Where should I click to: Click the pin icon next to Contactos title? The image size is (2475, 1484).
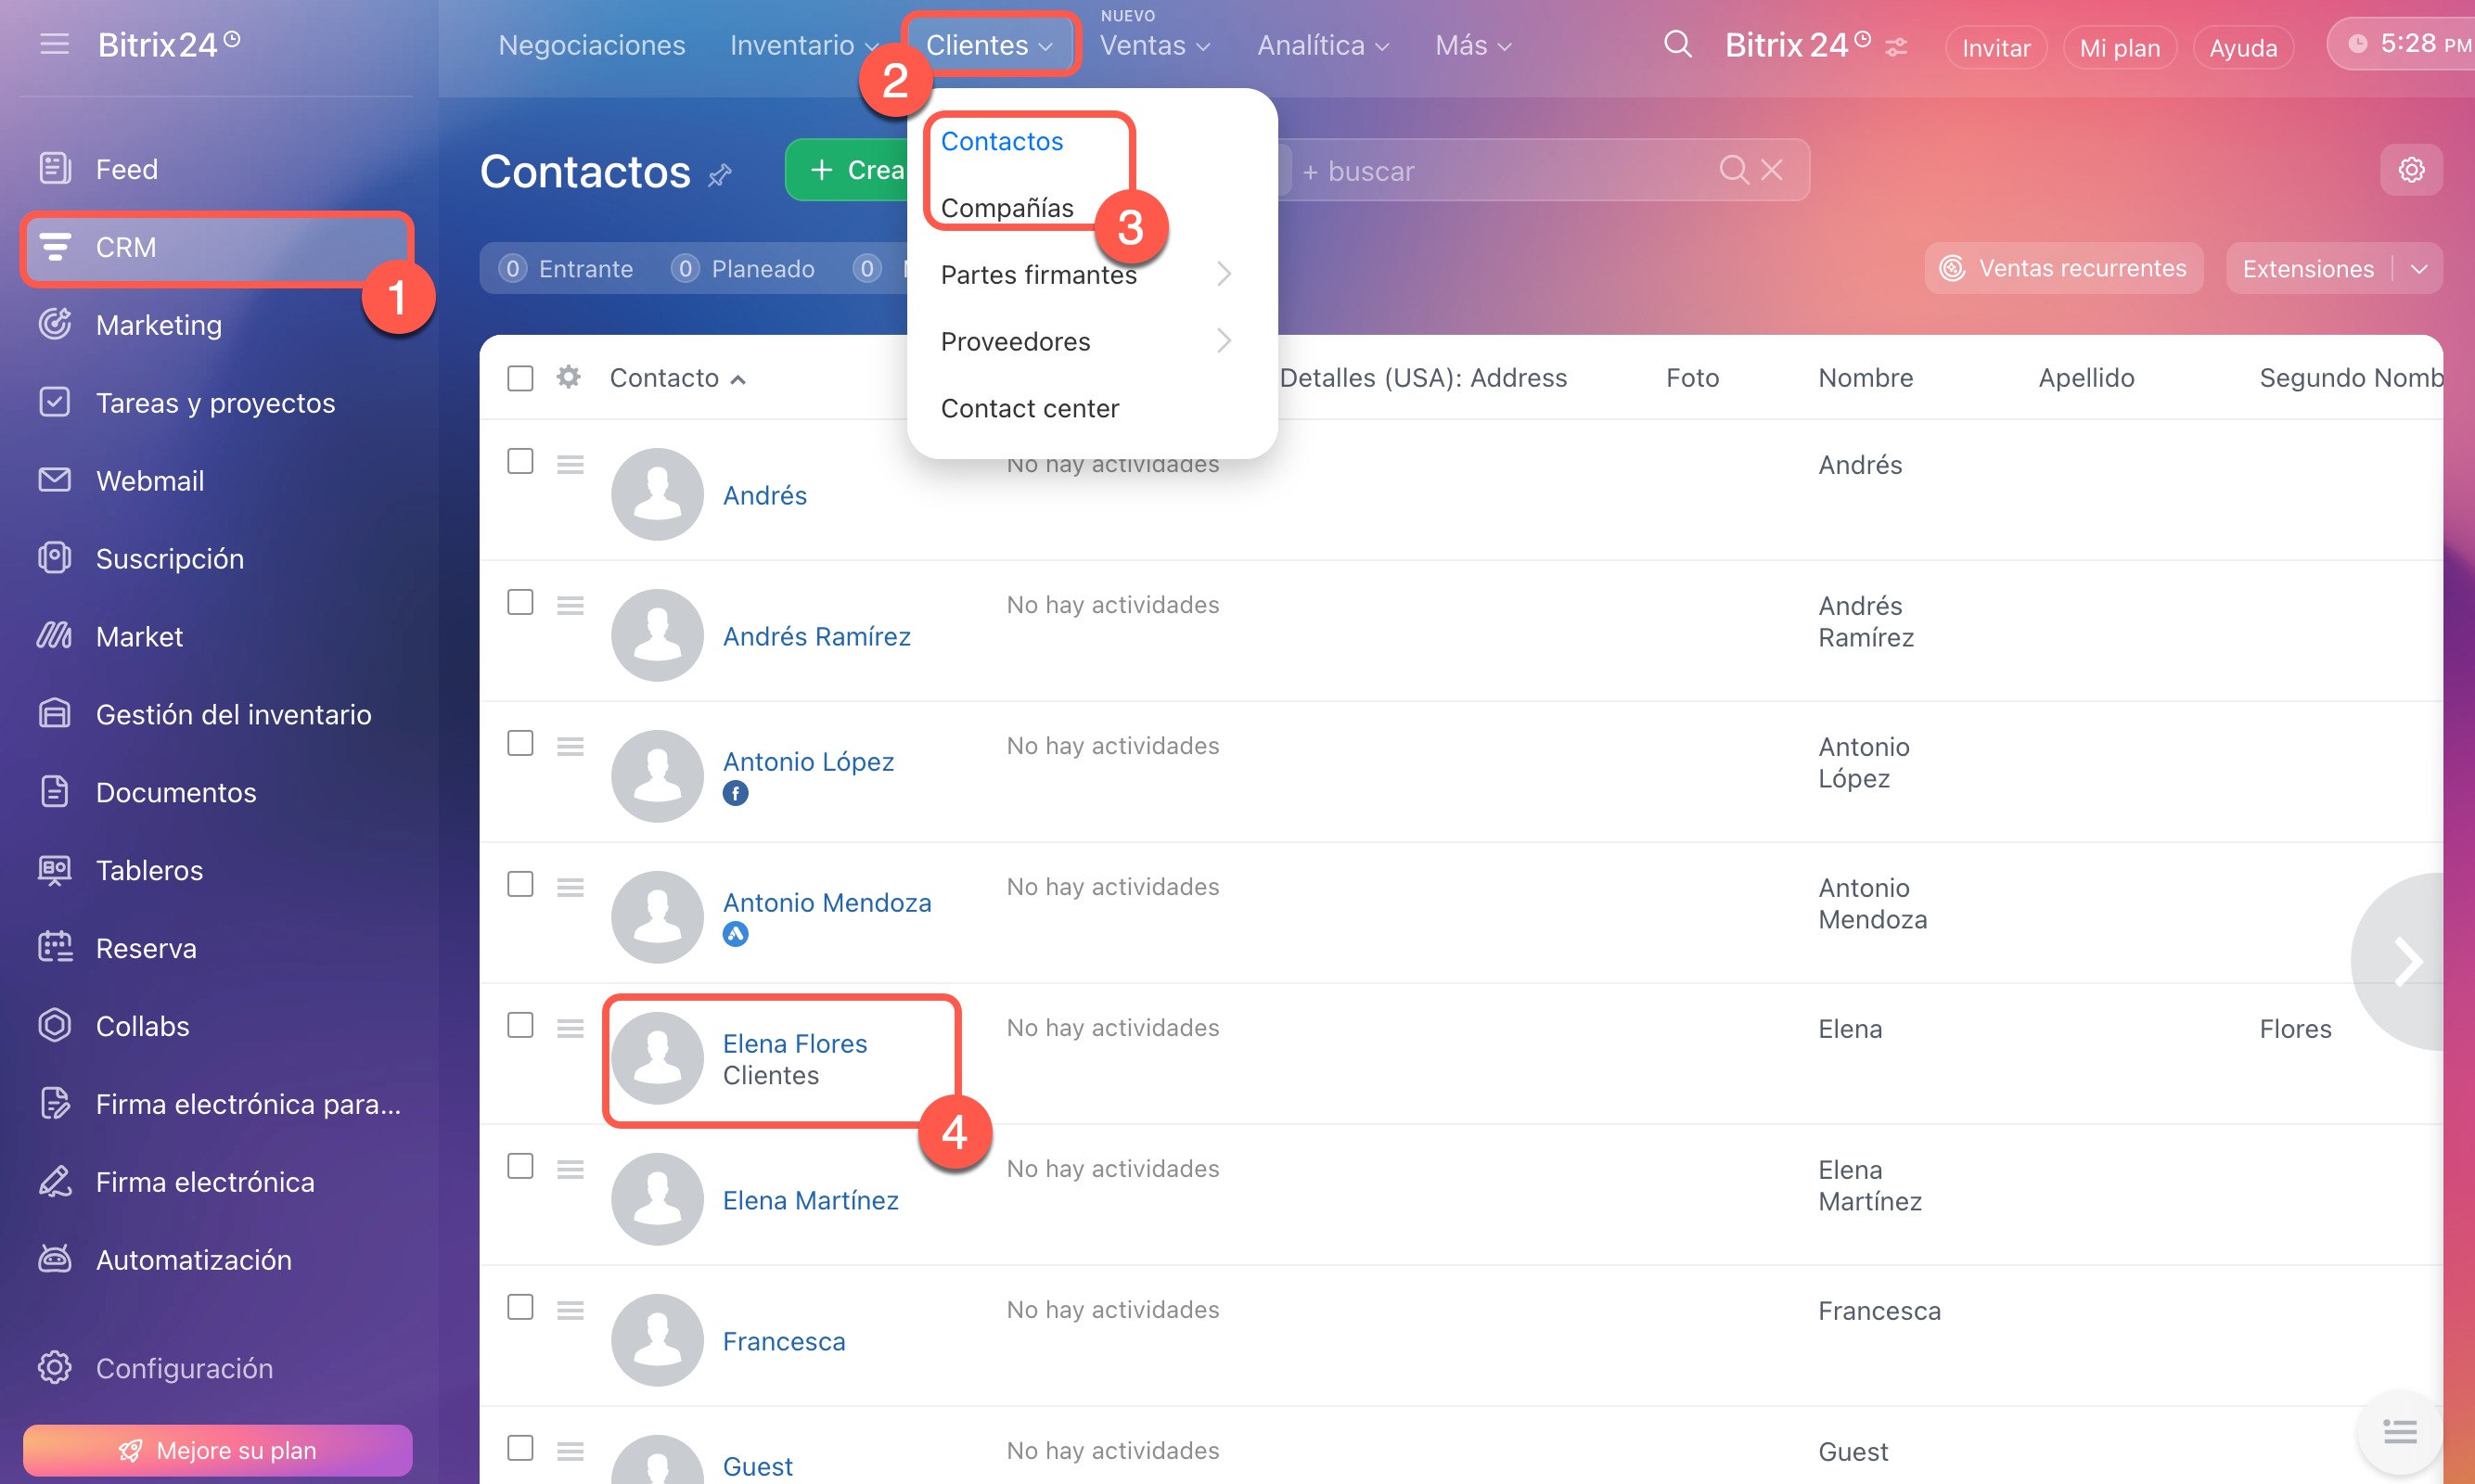tap(720, 176)
